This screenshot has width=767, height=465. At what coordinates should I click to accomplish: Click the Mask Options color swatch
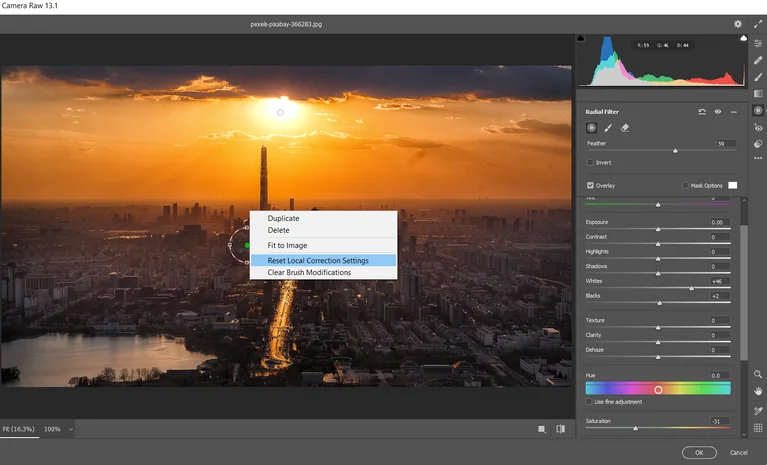click(x=732, y=185)
